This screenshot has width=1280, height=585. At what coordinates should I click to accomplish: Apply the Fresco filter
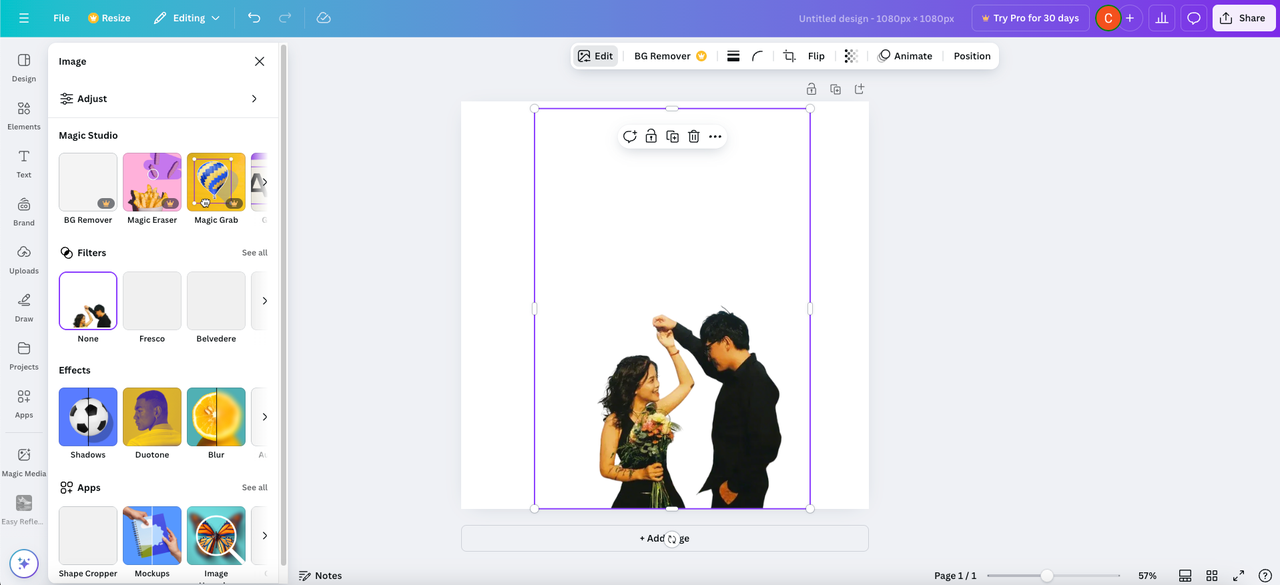pos(152,301)
